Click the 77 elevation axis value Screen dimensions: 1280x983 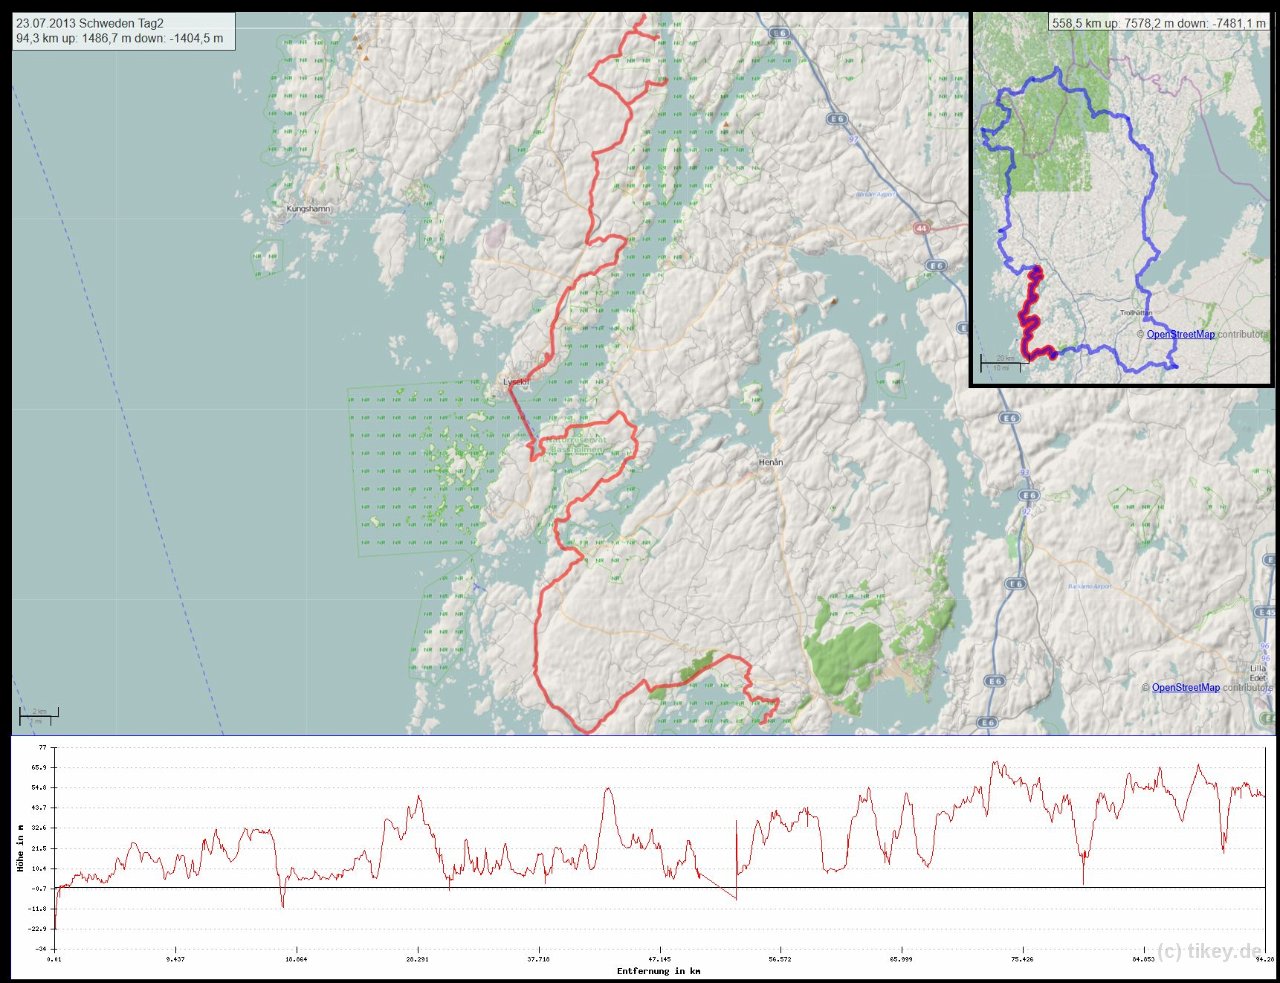point(42,747)
